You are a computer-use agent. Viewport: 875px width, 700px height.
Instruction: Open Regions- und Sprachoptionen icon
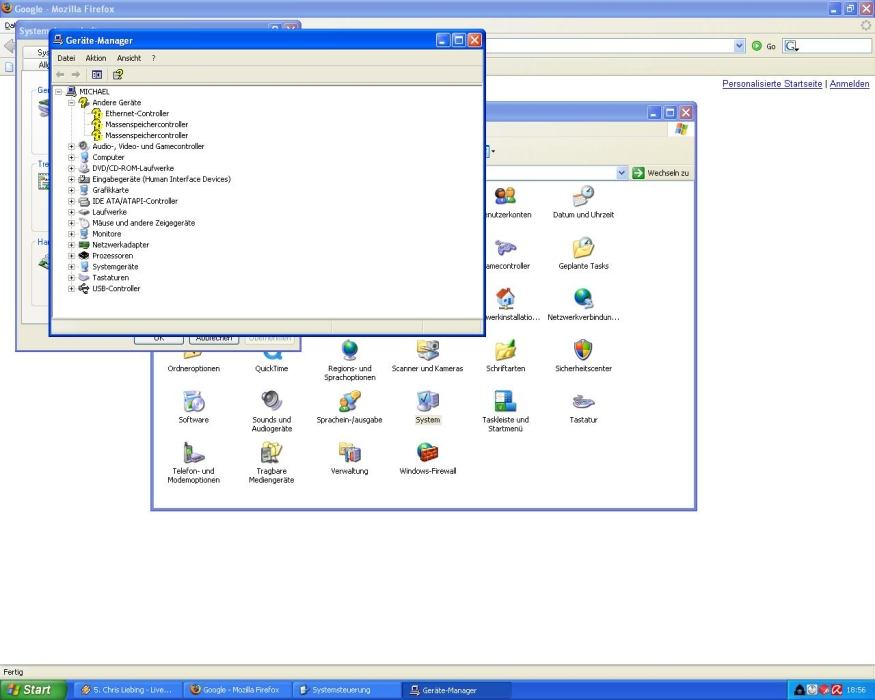click(350, 360)
